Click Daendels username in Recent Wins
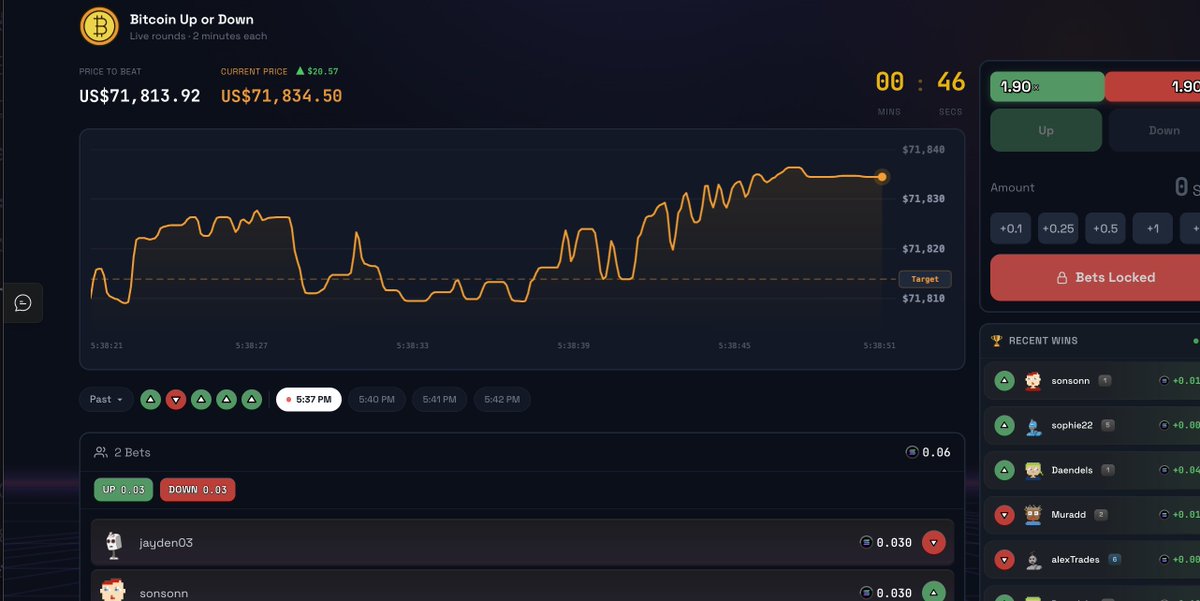Image resolution: width=1200 pixels, height=601 pixels. pos(1072,470)
